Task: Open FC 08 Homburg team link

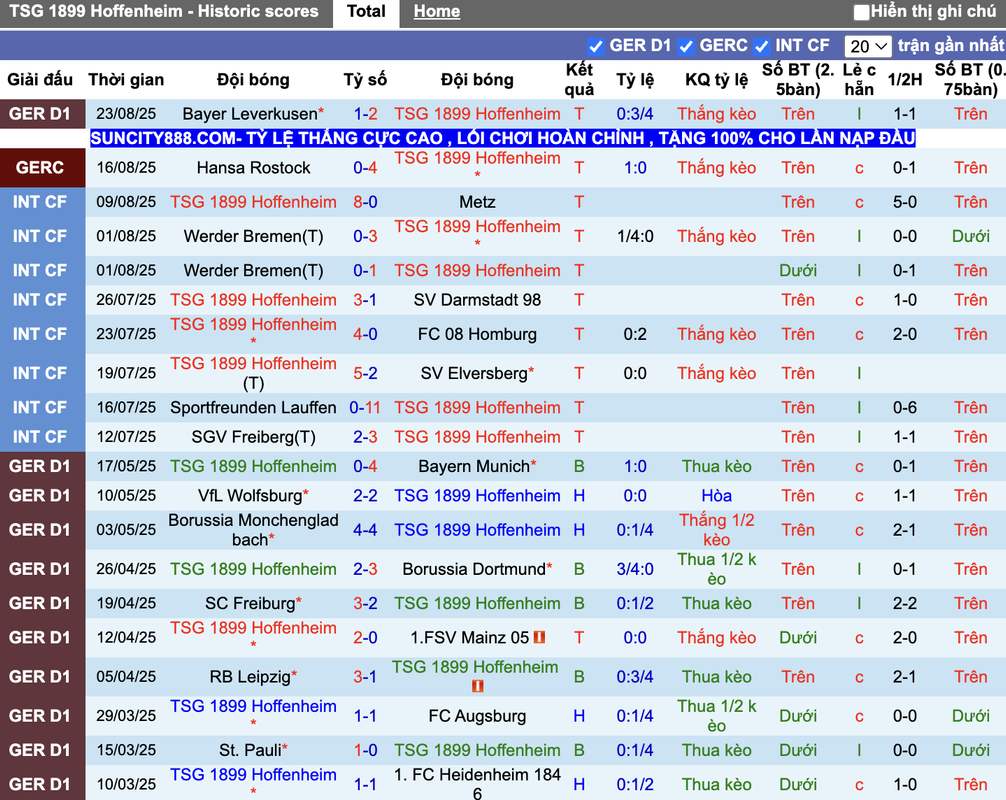Action: point(477,334)
